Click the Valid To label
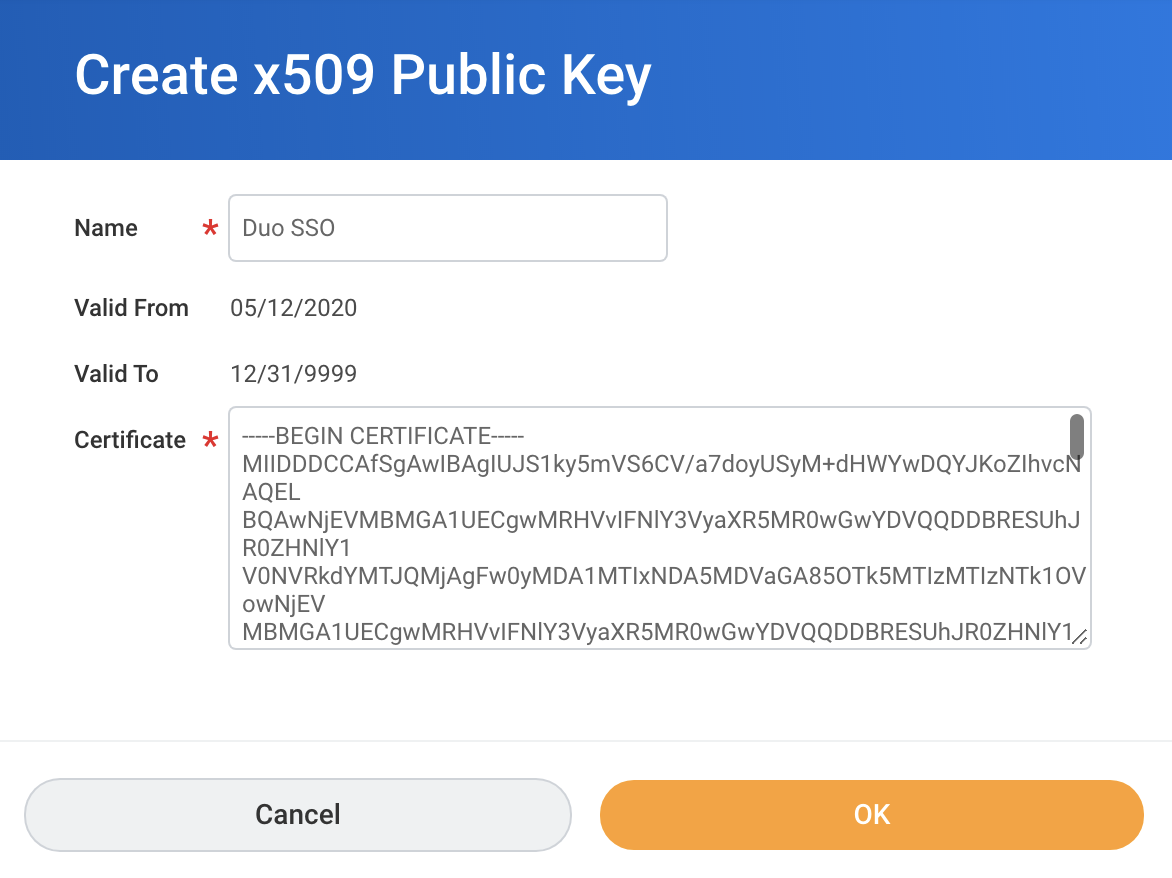 click(x=116, y=374)
